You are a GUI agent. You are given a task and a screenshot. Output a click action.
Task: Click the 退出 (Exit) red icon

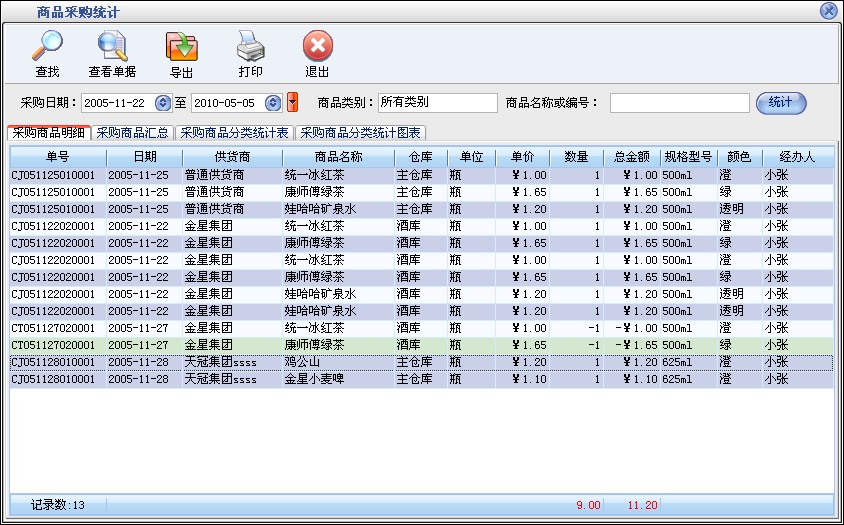[317, 48]
